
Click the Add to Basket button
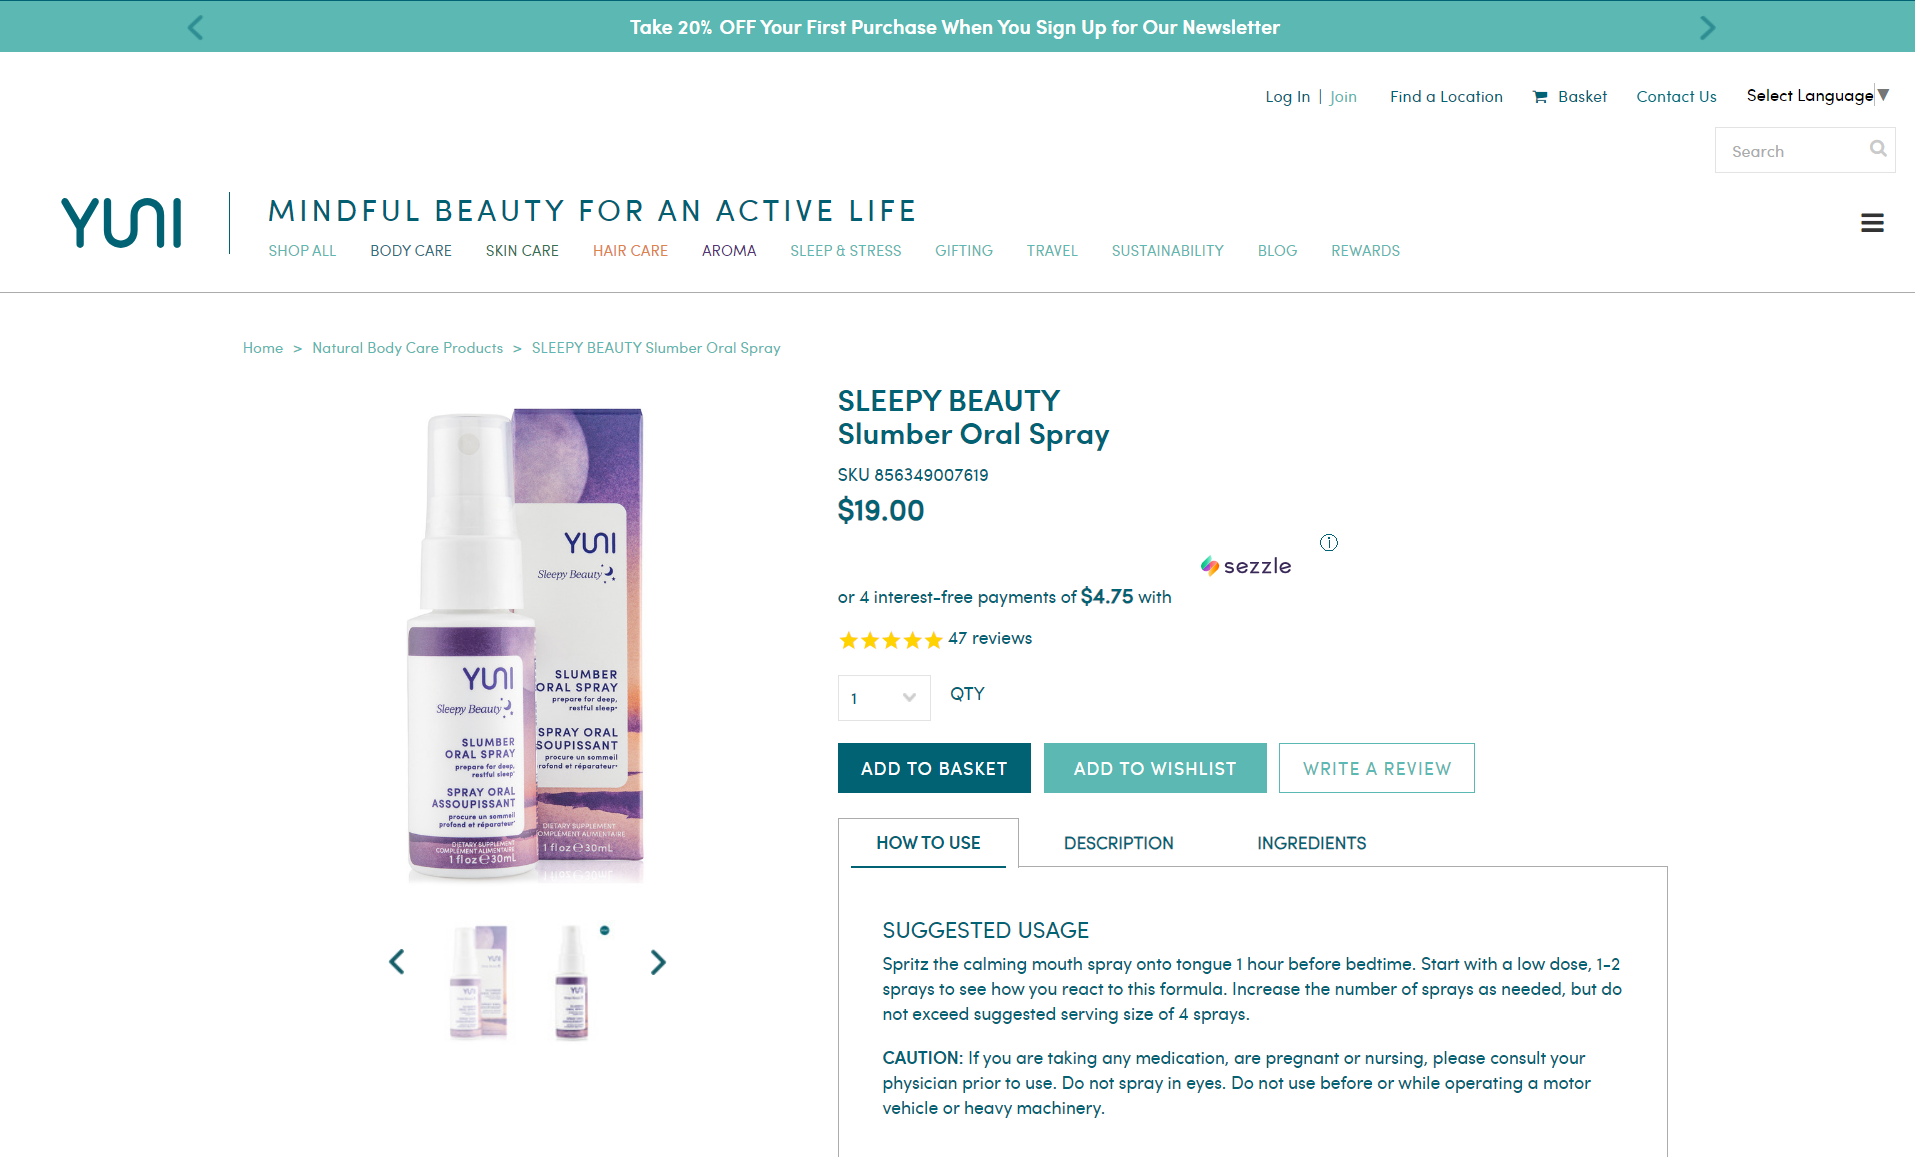[x=934, y=768]
